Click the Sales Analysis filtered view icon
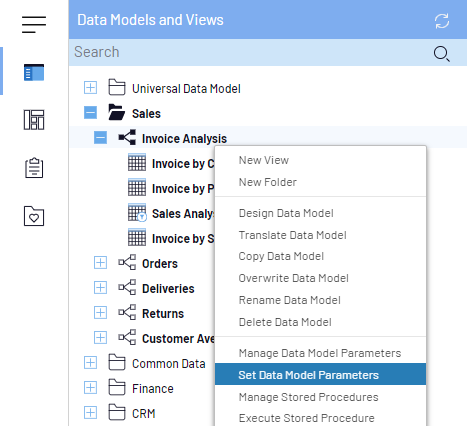Image resolution: width=467 pixels, height=426 pixels. point(137,213)
